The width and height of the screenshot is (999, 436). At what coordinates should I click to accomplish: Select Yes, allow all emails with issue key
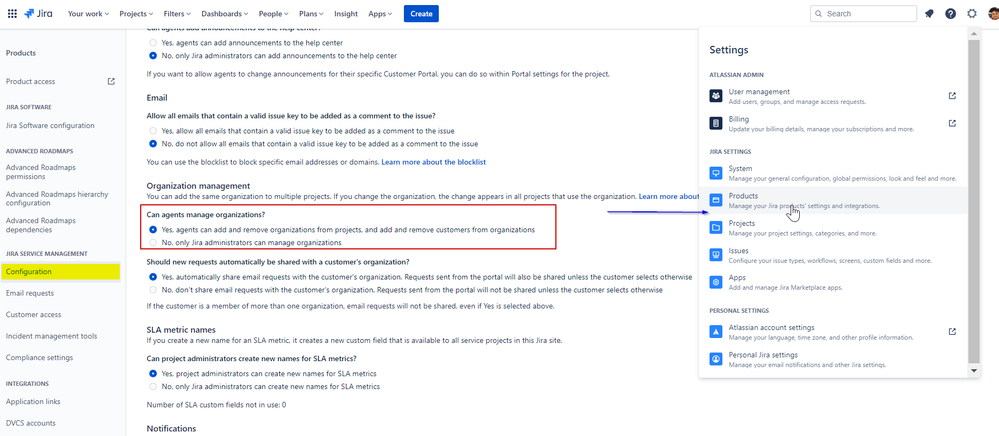pyautogui.click(x=152, y=131)
